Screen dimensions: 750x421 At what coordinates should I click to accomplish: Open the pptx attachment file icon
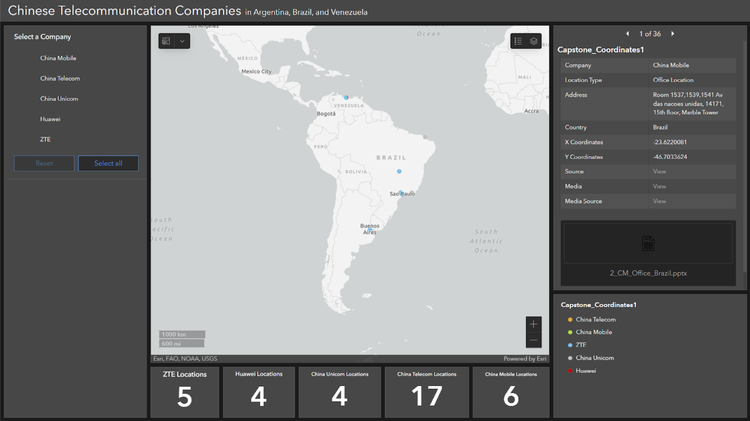pos(648,243)
